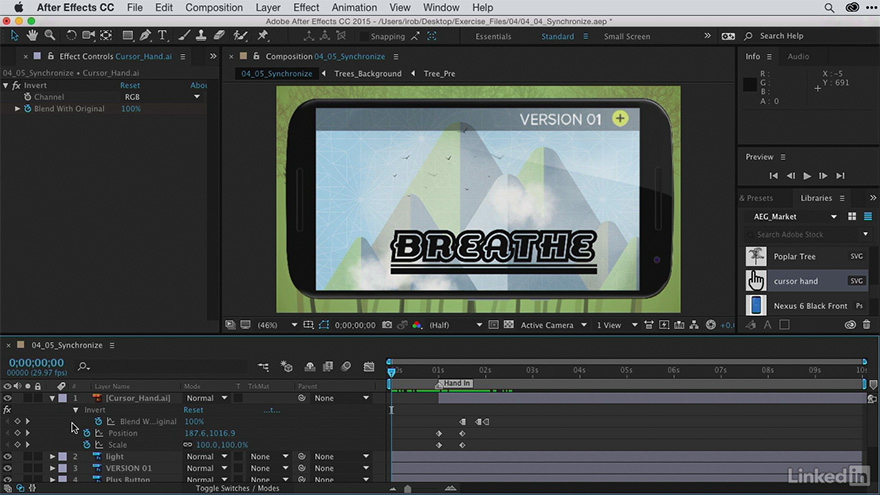880x495 pixels.
Task: Play the preview
Action: point(806,176)
